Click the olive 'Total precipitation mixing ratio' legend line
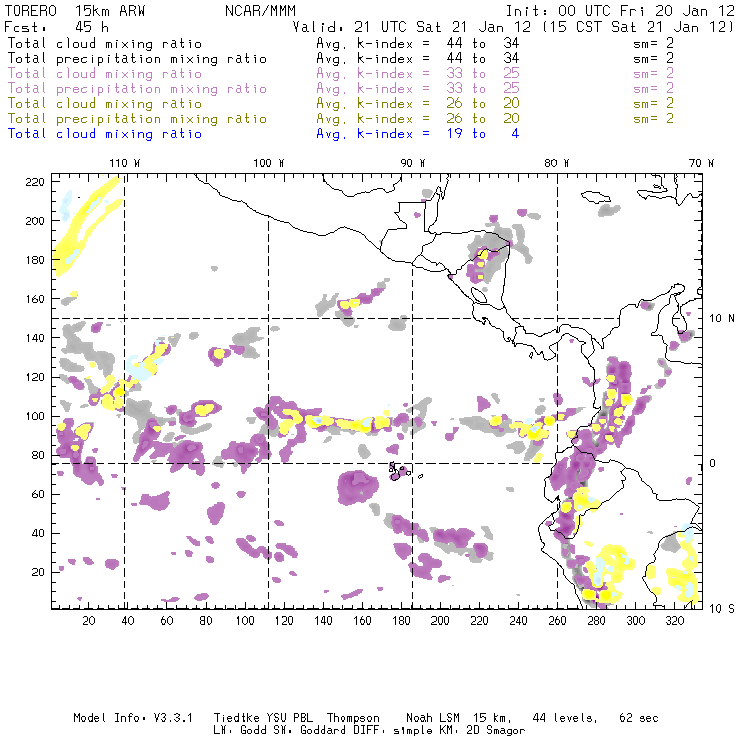Viewport: 740px width, 740px height. pos(137,118)
